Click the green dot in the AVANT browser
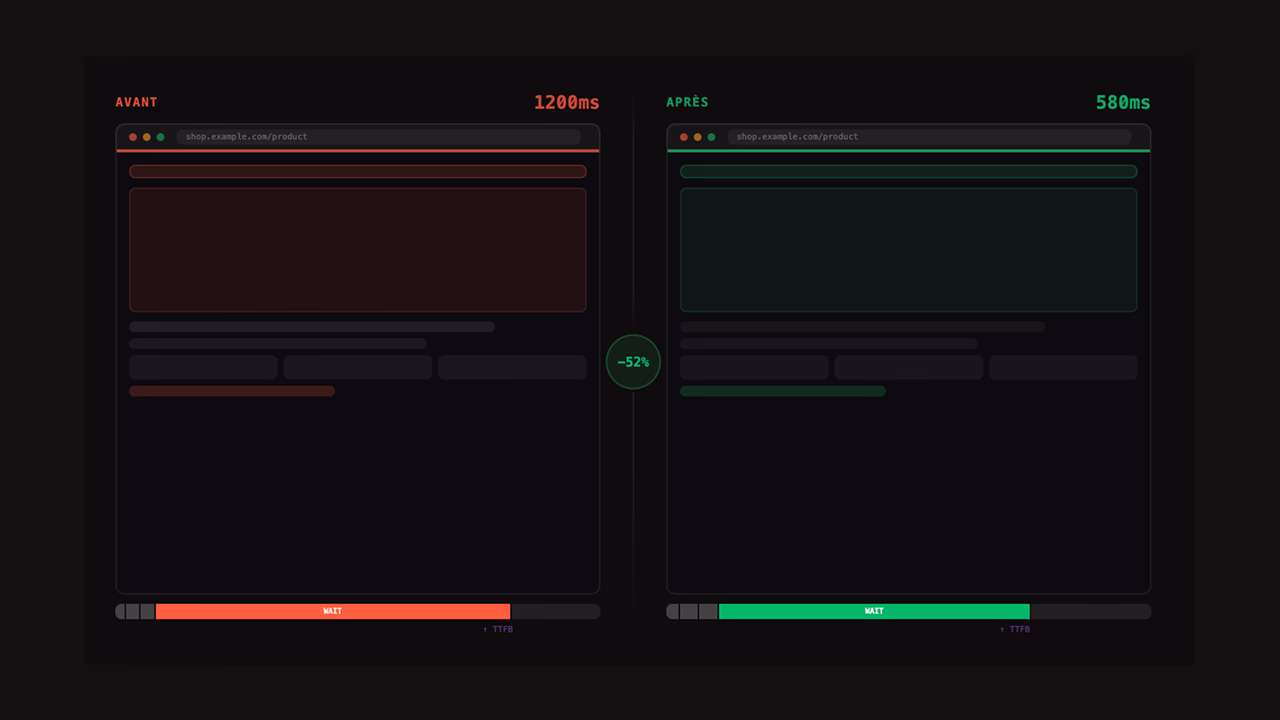Screen dimensions: 1280x720 (160, 137)
